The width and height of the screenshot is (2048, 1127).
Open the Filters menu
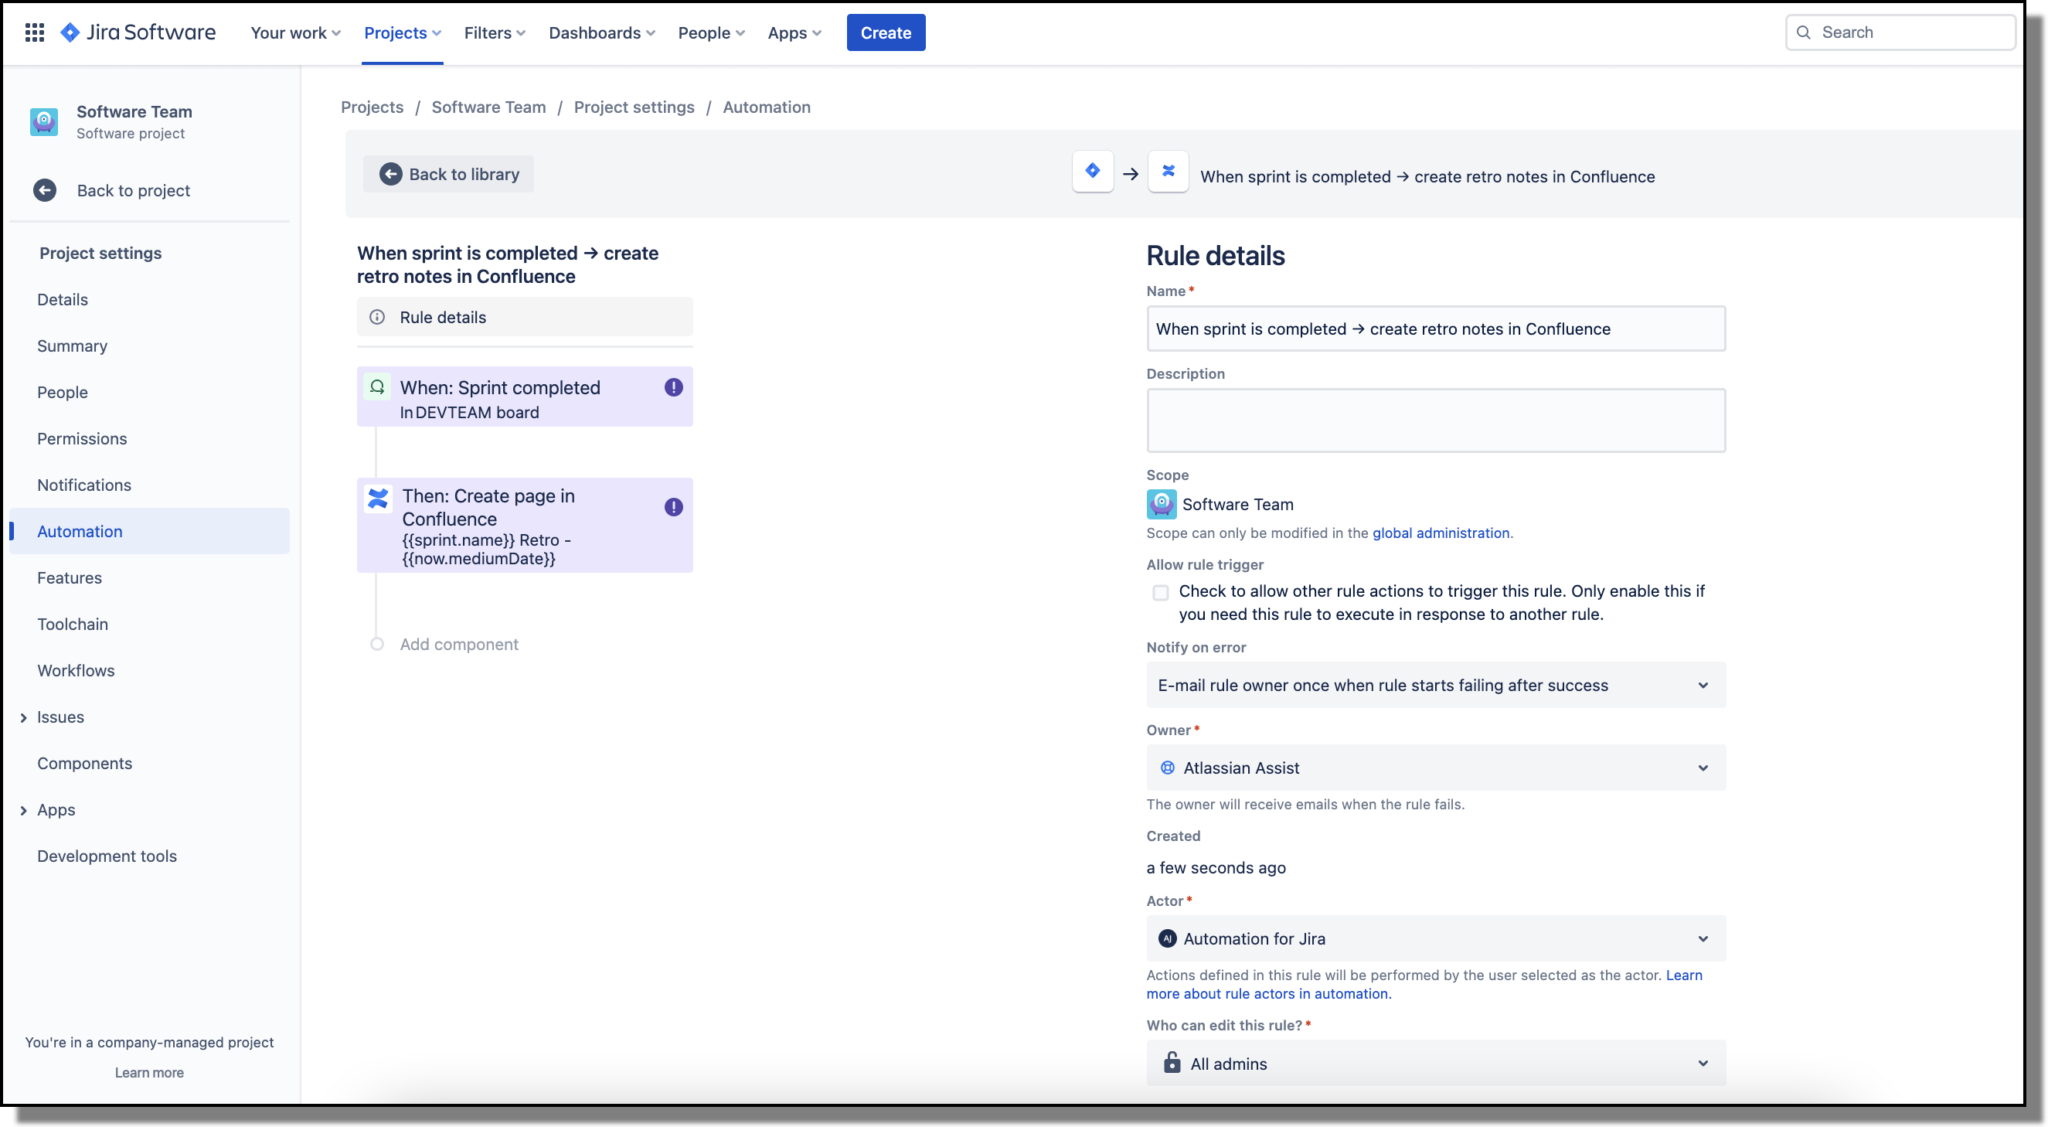click(x=494, y=32)
